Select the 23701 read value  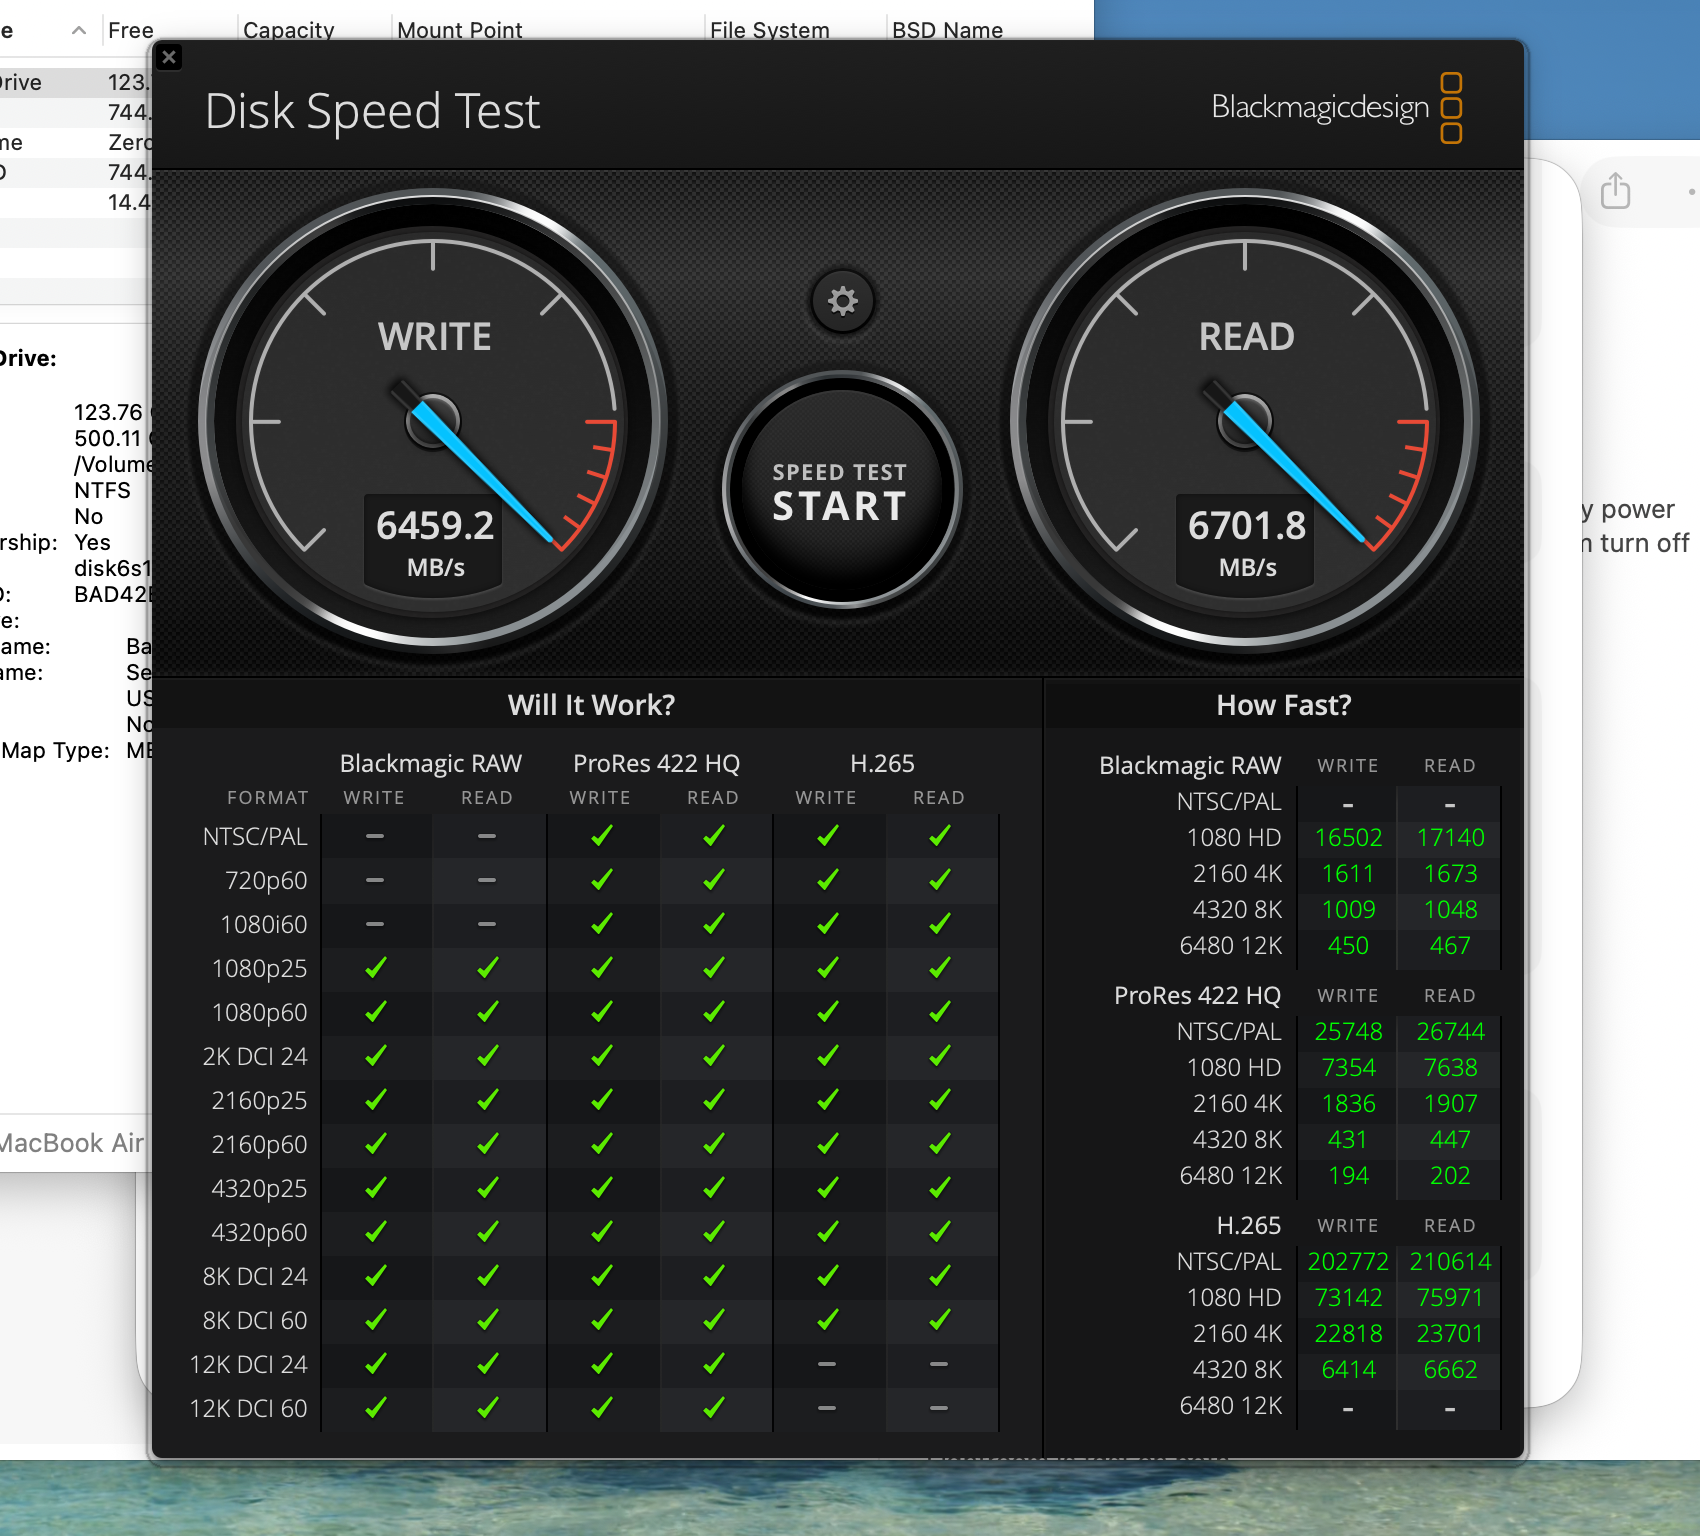[x=1450, y=1334]
